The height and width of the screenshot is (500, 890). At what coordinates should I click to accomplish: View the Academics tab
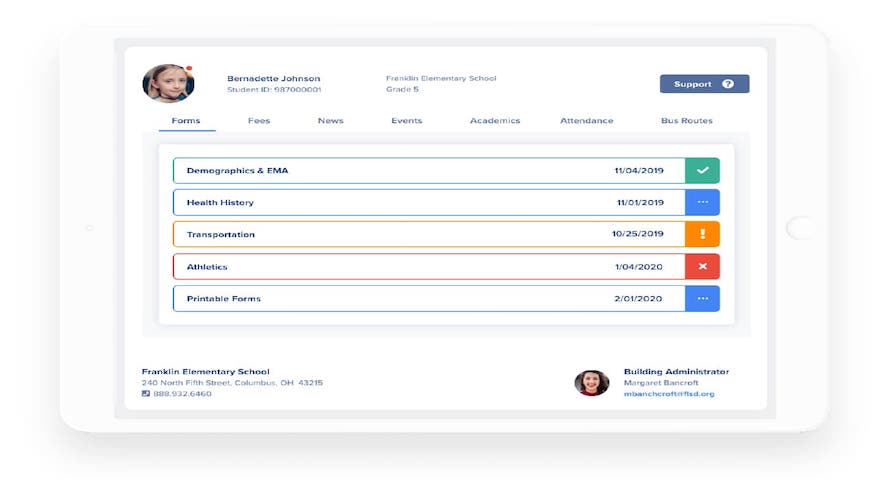tap(495, 120)
